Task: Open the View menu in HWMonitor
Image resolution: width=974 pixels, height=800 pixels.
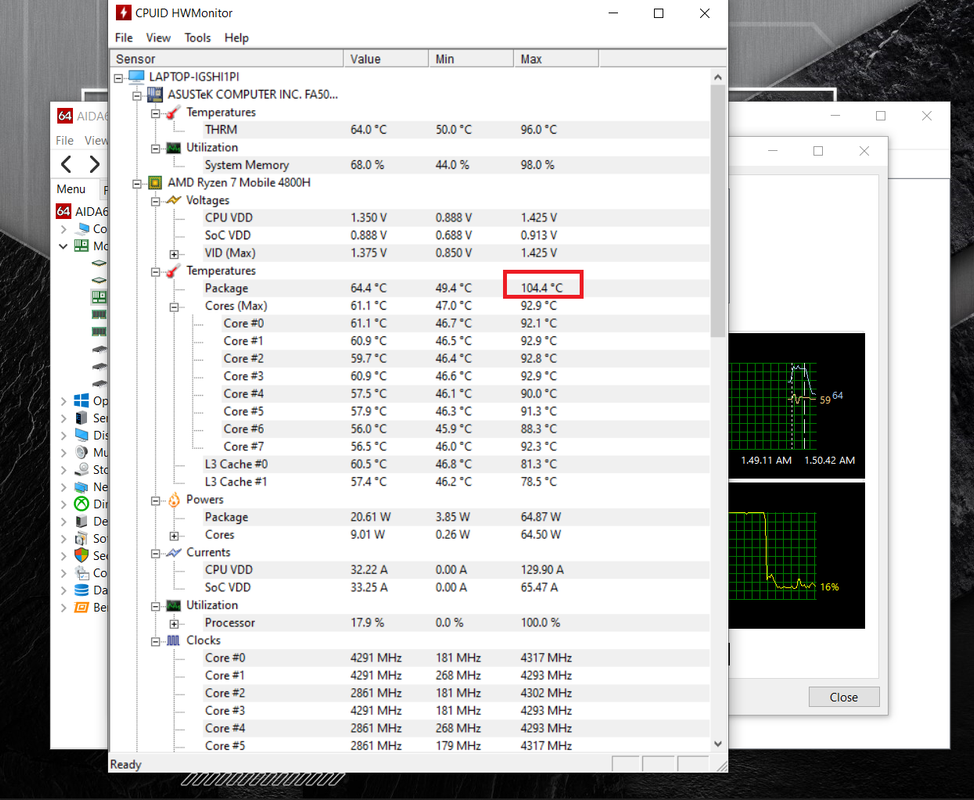Action: pyautogui.click(x=158, y=38)
